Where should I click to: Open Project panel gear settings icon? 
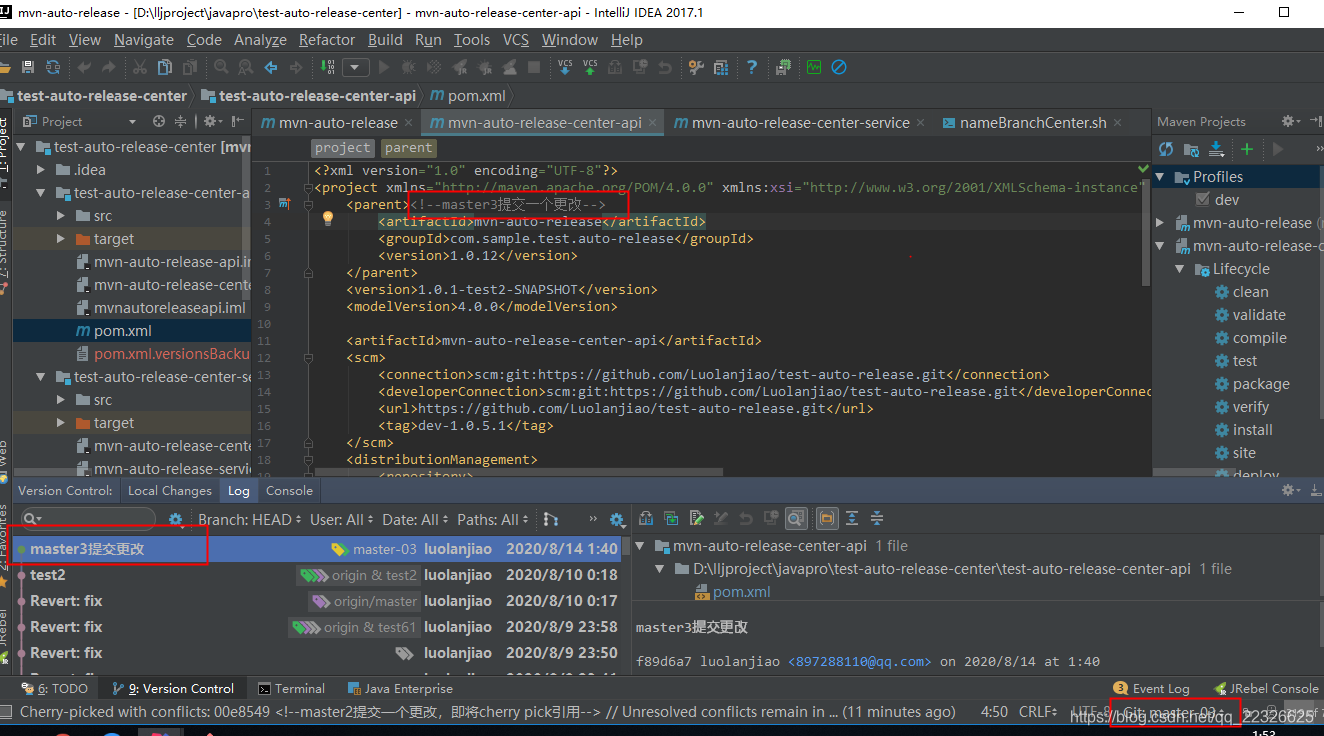point(212,121)
